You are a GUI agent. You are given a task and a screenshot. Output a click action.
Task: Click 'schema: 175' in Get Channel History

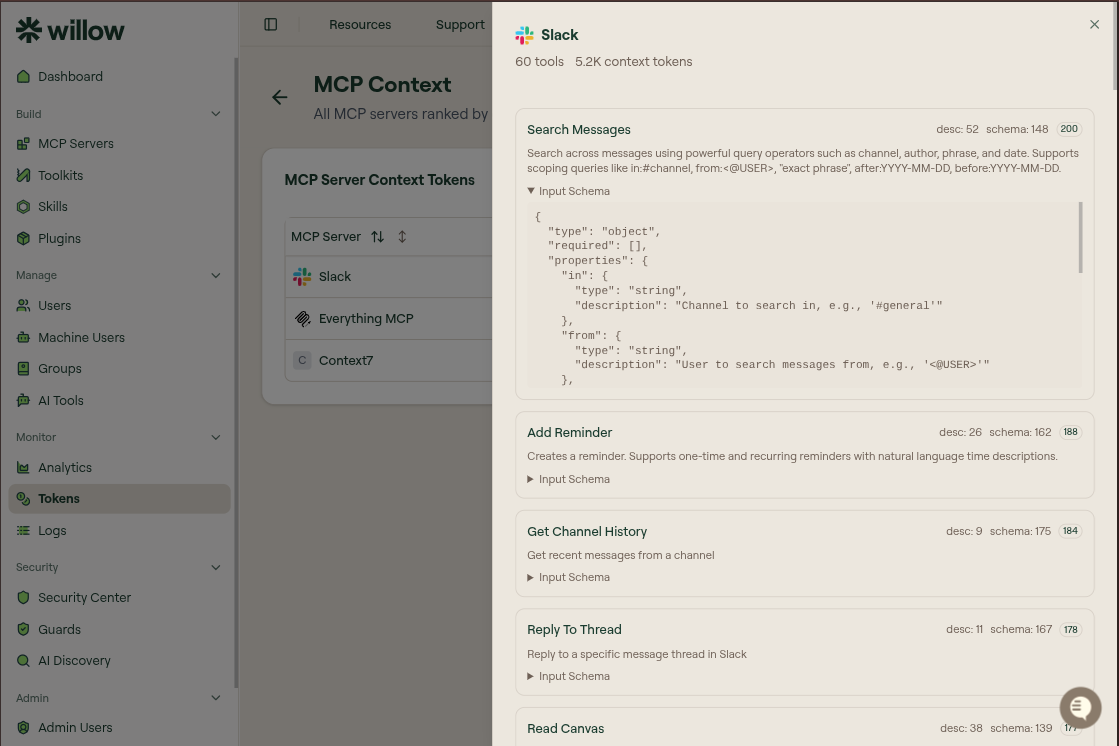[1020, 531]
